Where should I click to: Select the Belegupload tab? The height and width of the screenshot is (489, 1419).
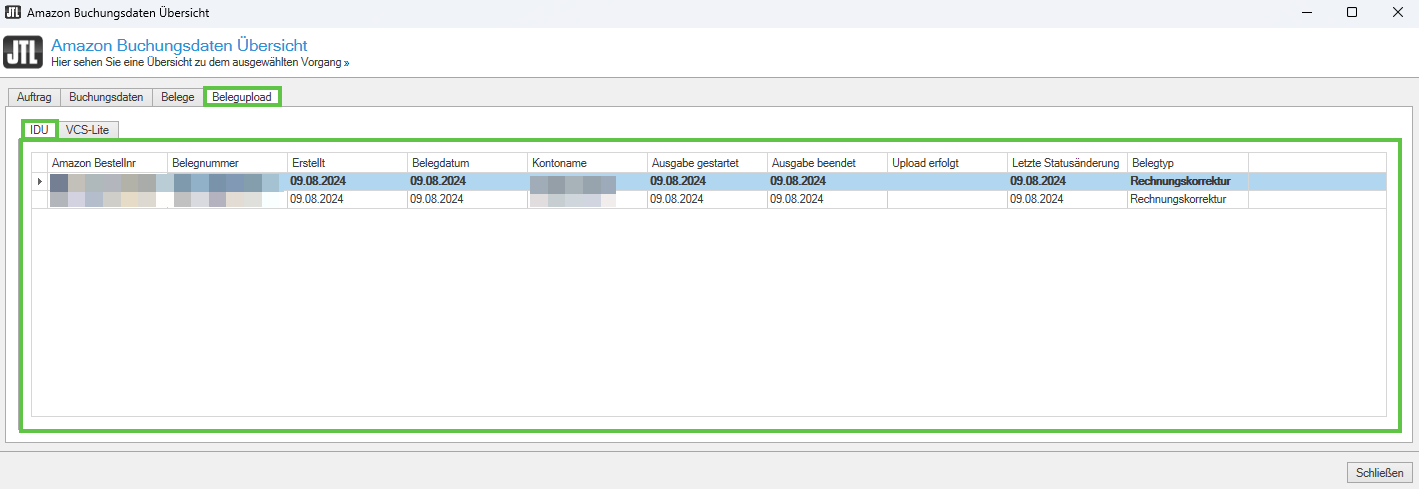tap(242, 97)
